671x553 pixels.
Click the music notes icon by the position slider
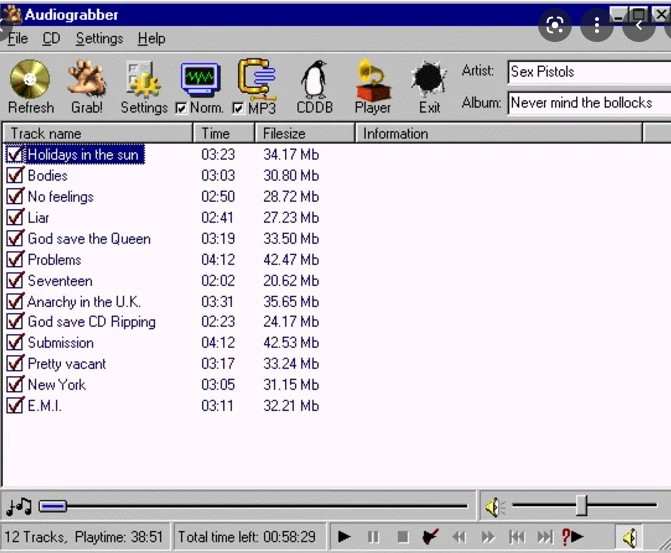pyautogui.click(x=19, y=507)
